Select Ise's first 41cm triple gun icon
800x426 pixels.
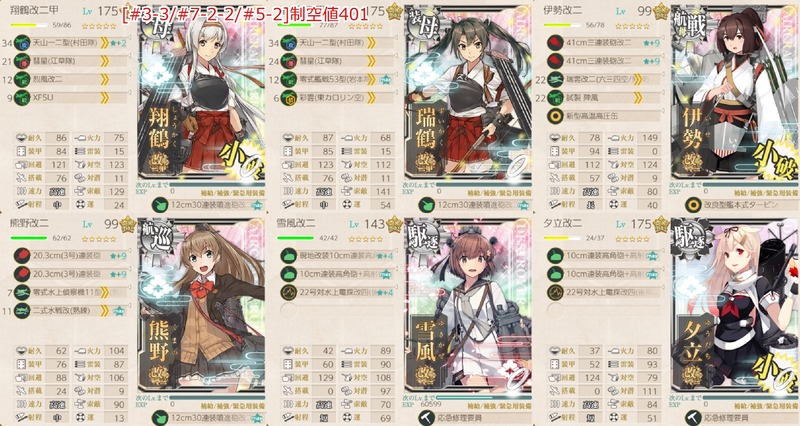point(555,43)
